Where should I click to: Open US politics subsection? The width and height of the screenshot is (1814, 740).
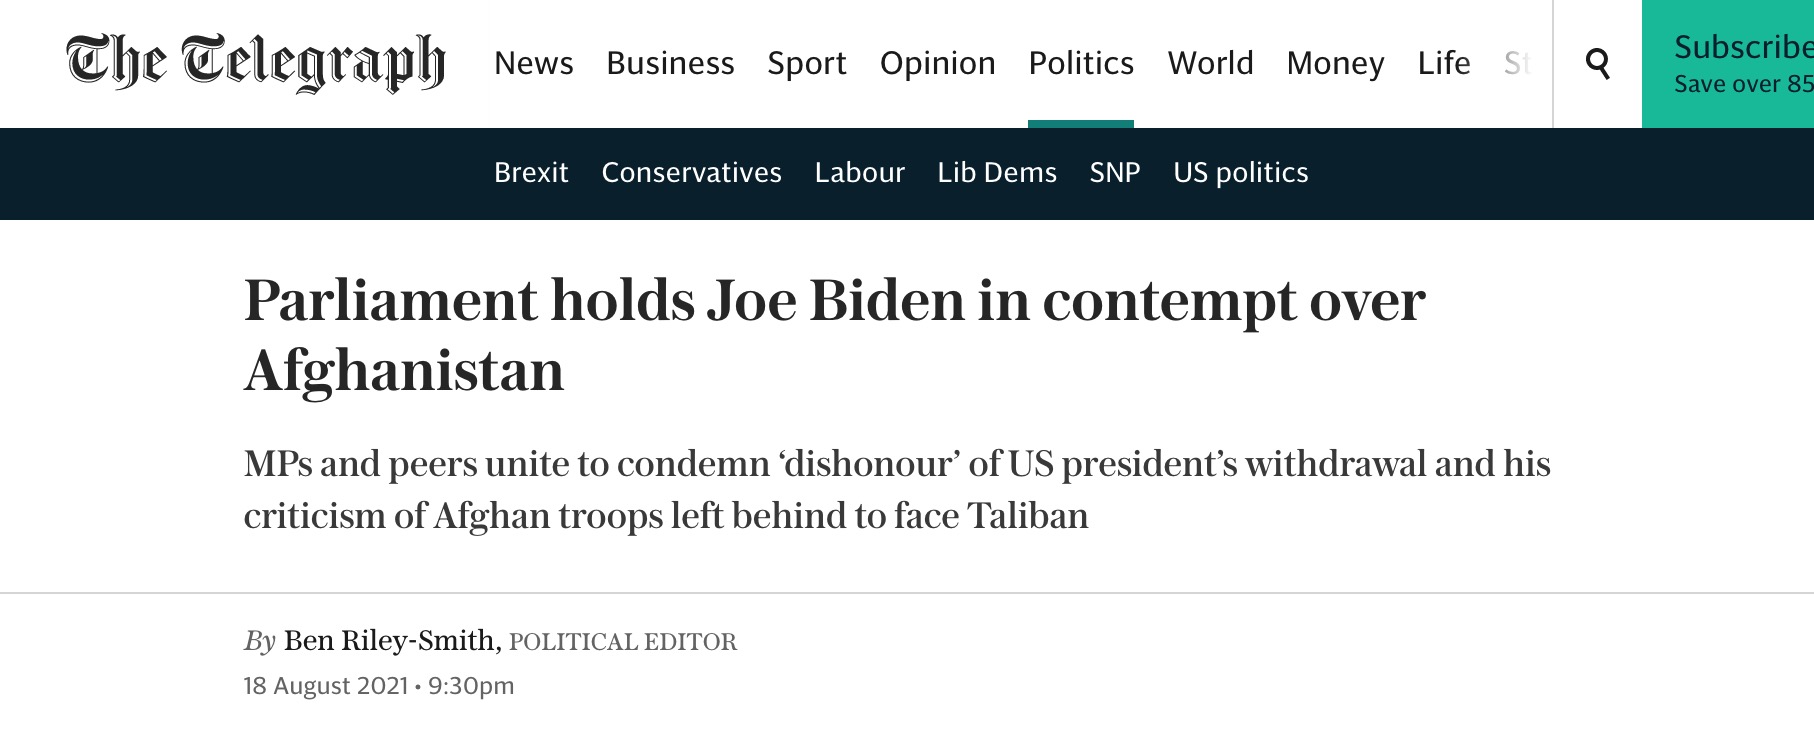click(1241, 173)
